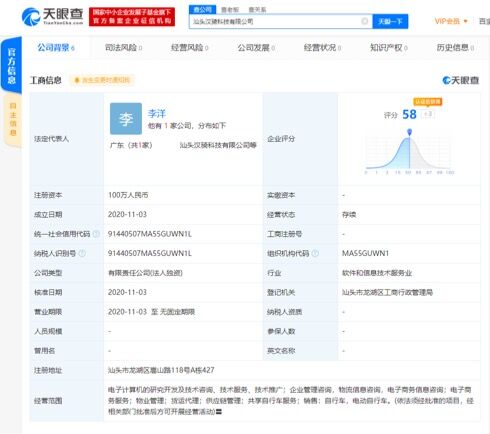Viewport: 490px width, 434px height.
Task: Click the 天眼一下 search button
Action: [x=390, y=22]
